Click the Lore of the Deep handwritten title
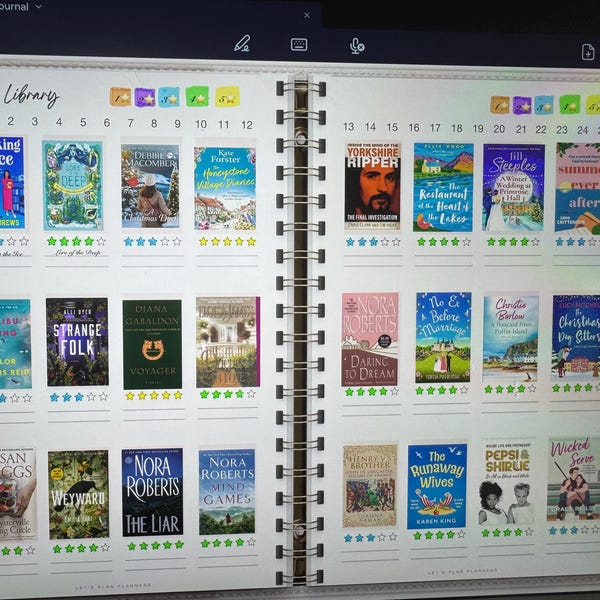600x600 pixels. (x=78, y=253)
